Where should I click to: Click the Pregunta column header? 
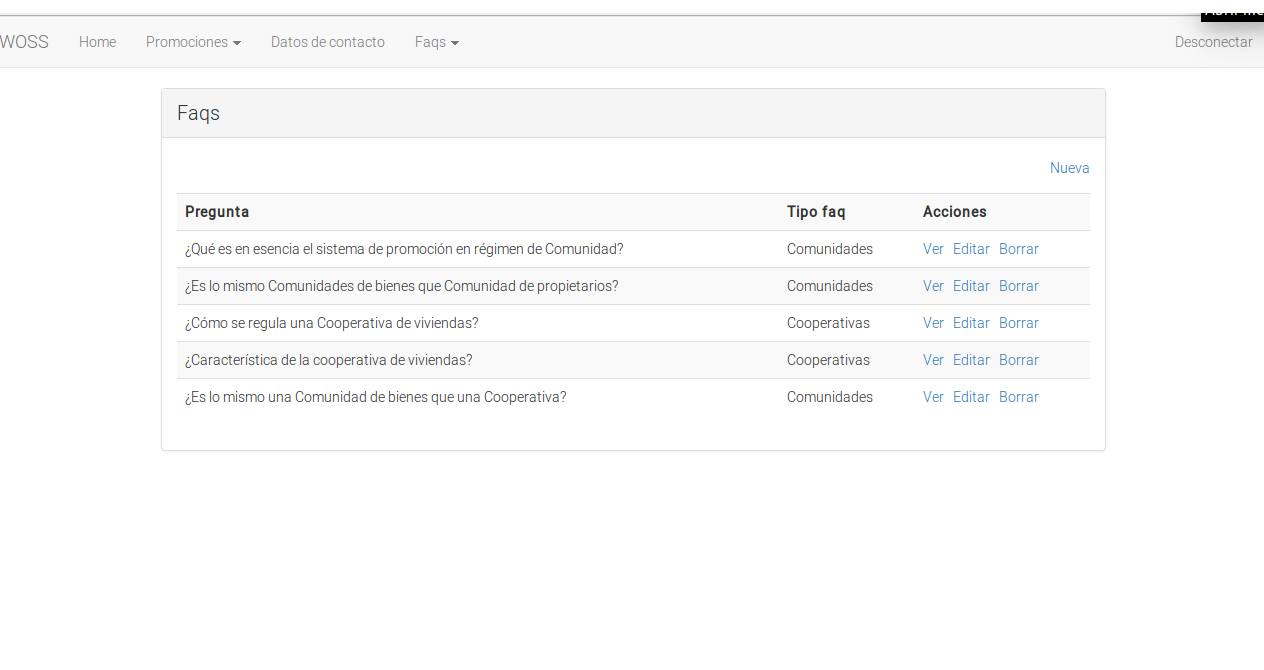click(x=217, y=212)
